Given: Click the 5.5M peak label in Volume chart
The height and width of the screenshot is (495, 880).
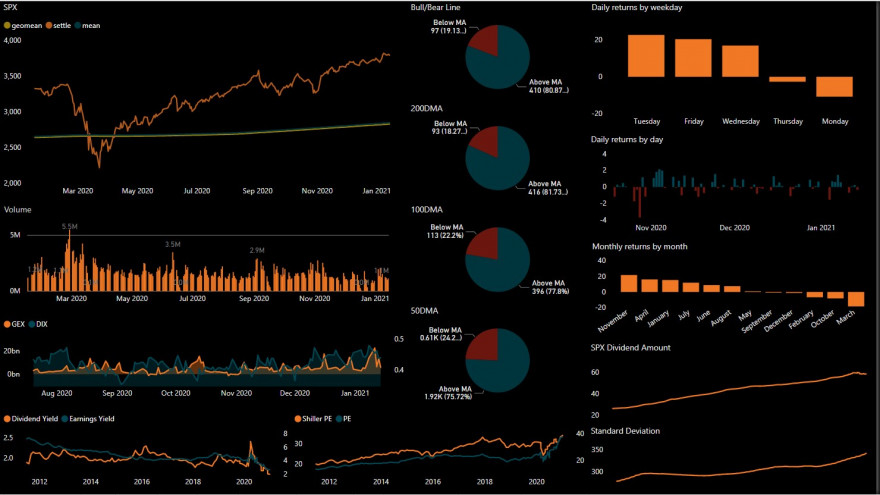Looking at the screenshot, I should [x=70, y=227].
